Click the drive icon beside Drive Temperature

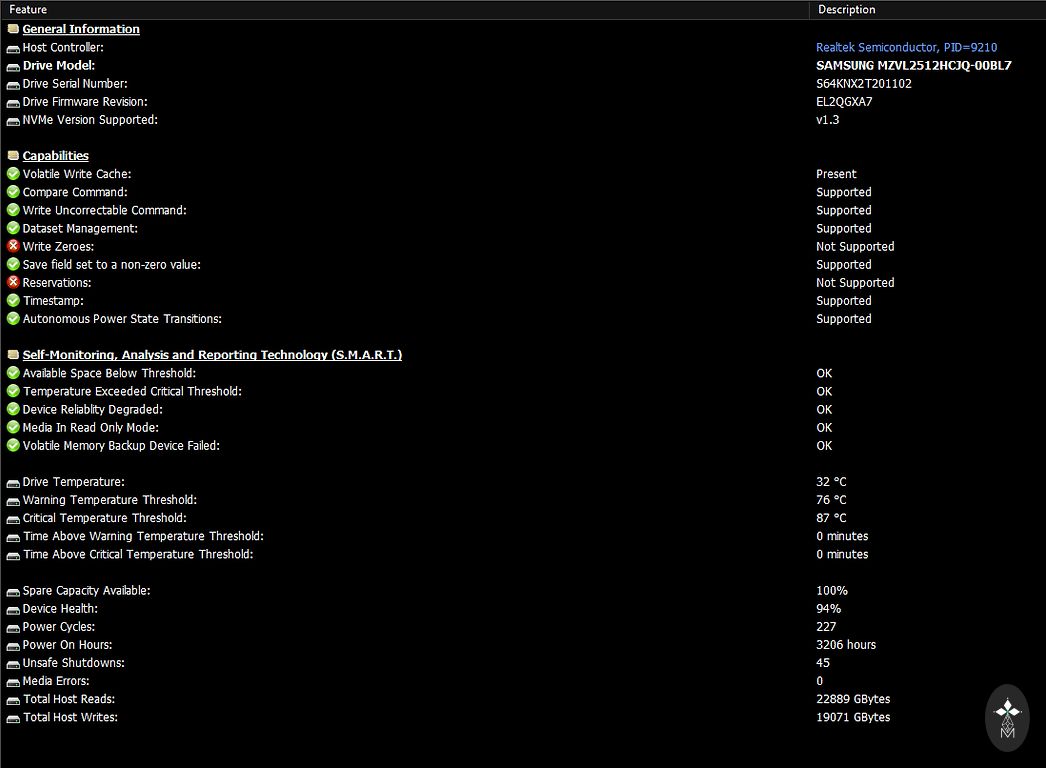pyautogui.click(x=13, y=482)
